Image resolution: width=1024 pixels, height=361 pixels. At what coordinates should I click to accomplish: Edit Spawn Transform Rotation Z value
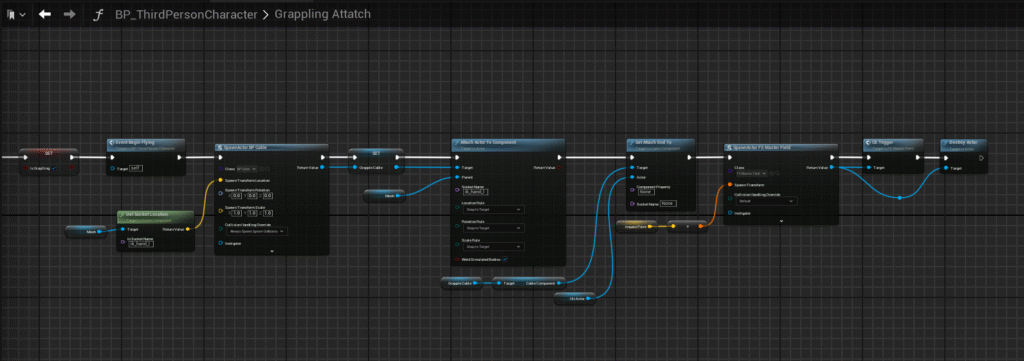[267, 195]
